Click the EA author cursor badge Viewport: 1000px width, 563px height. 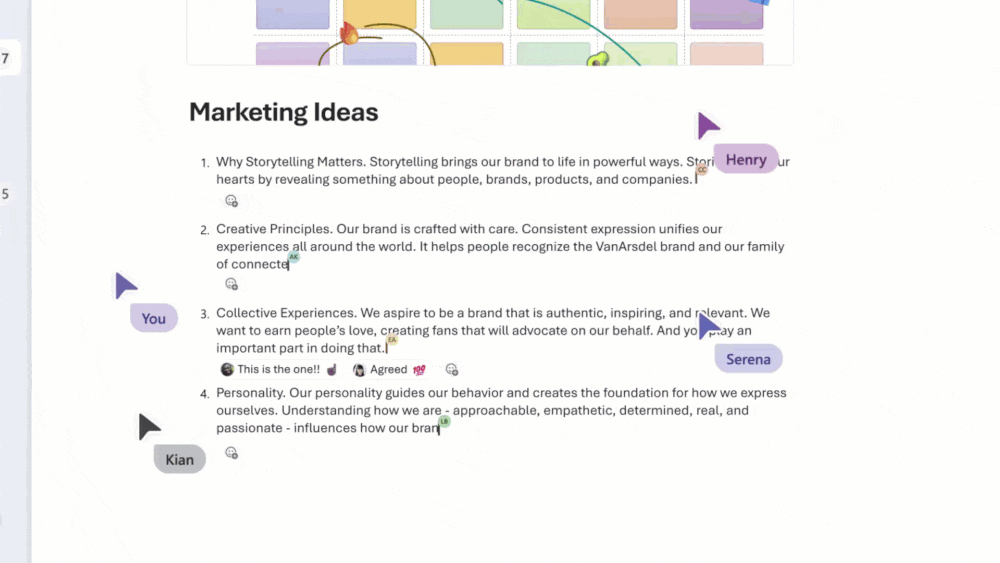click(392, 340)
